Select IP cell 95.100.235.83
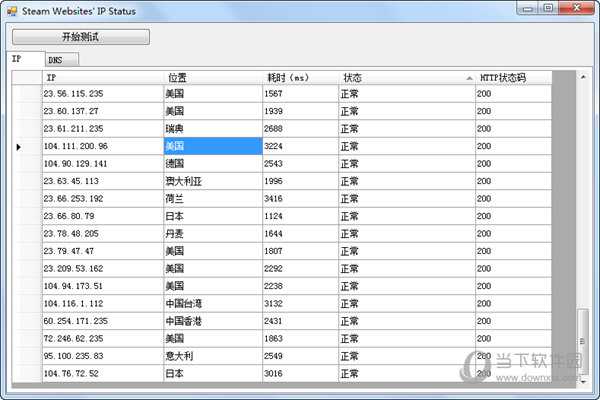This screenshot has height=400, width=600. coord(103,356)
